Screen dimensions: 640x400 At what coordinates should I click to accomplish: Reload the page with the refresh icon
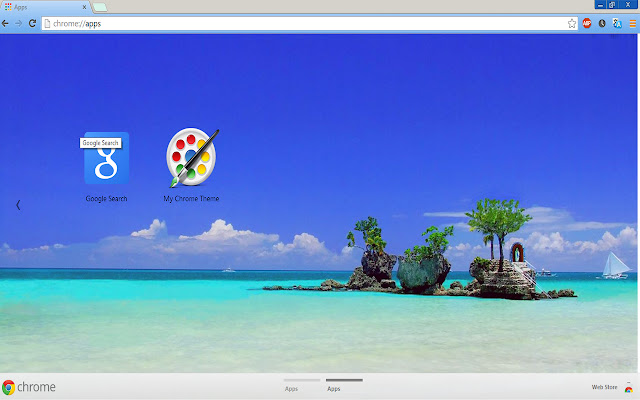pos(33,23)
